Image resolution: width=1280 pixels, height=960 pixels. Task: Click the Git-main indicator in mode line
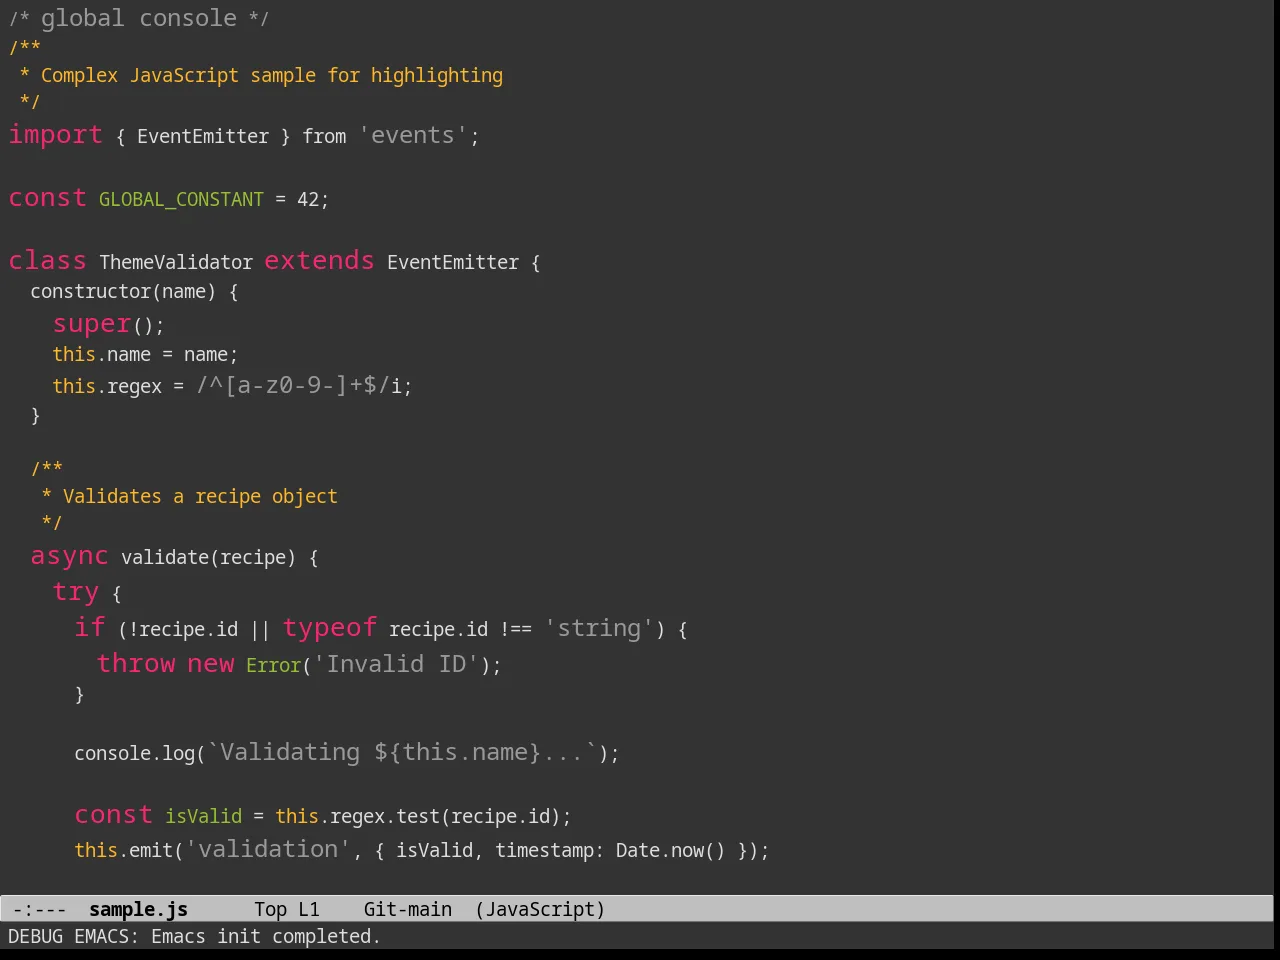[407, 909]
